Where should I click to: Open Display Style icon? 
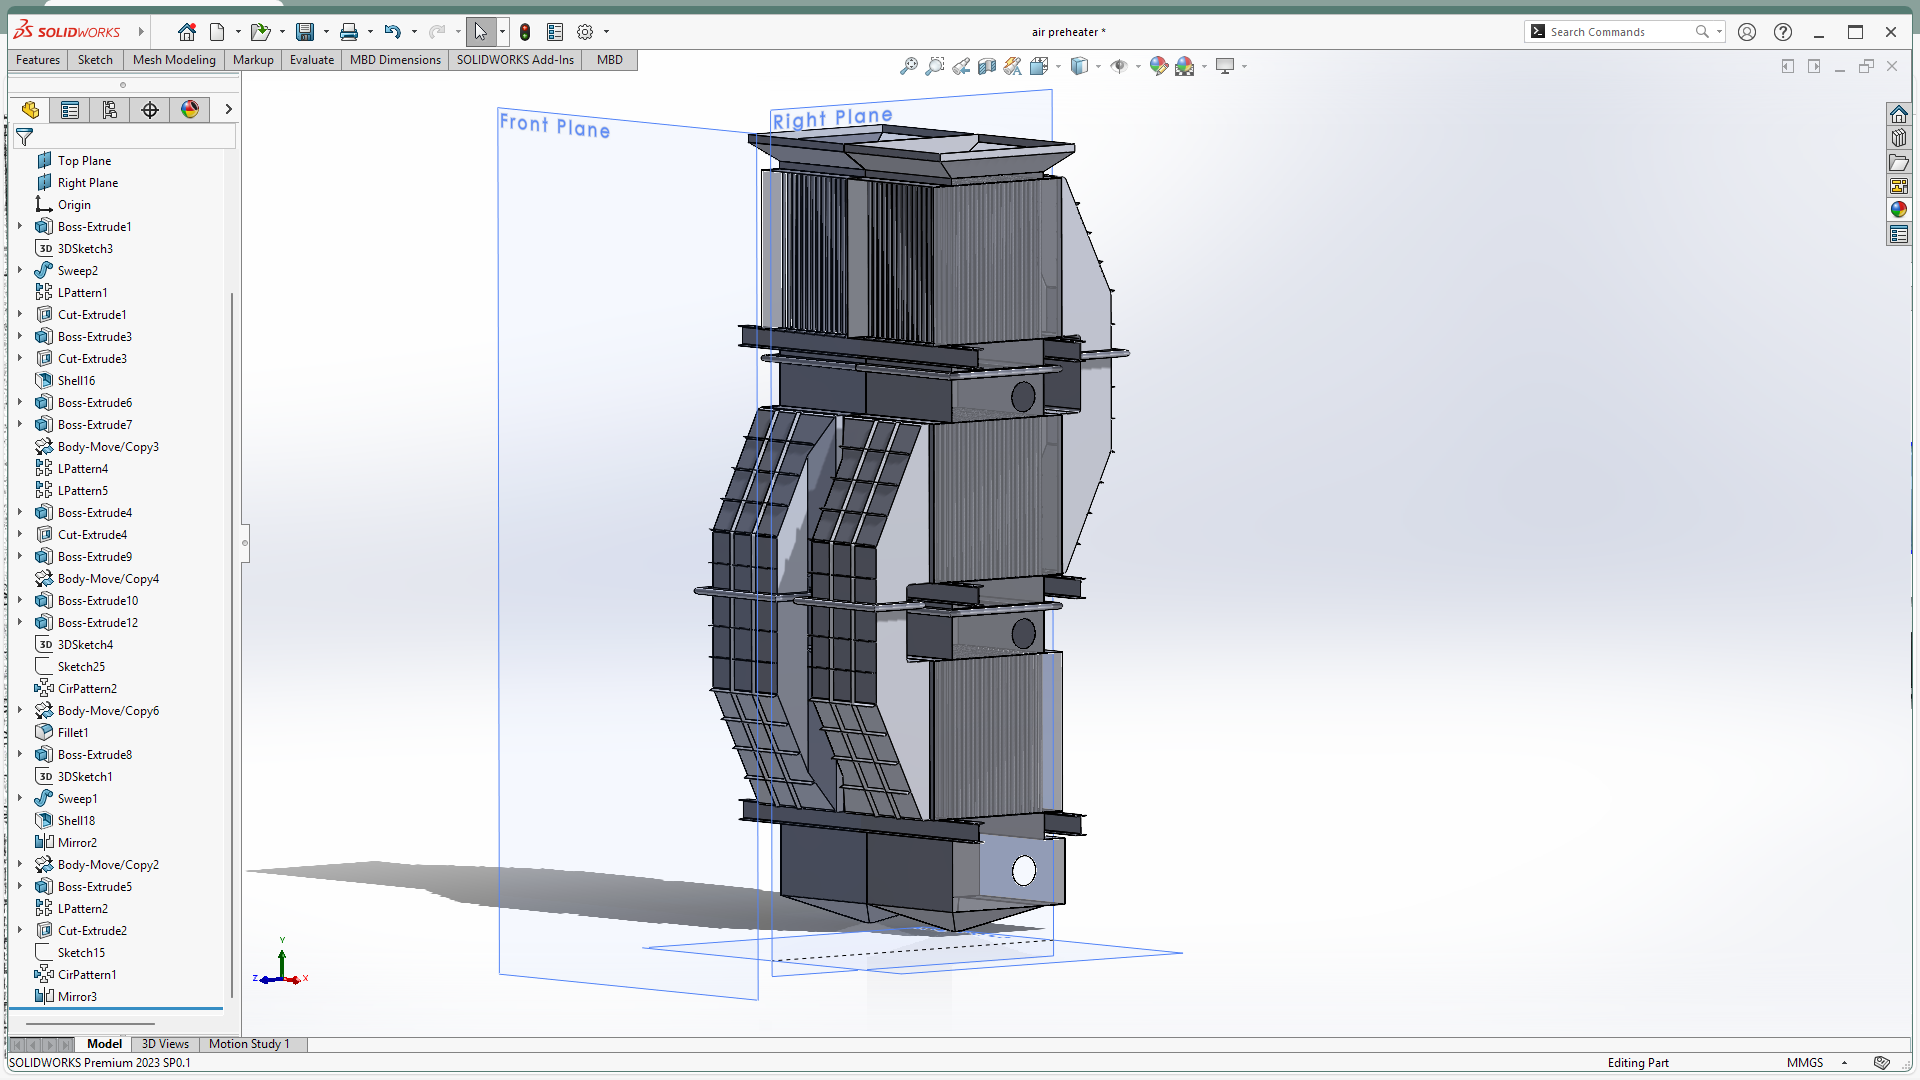(1079, 66)
